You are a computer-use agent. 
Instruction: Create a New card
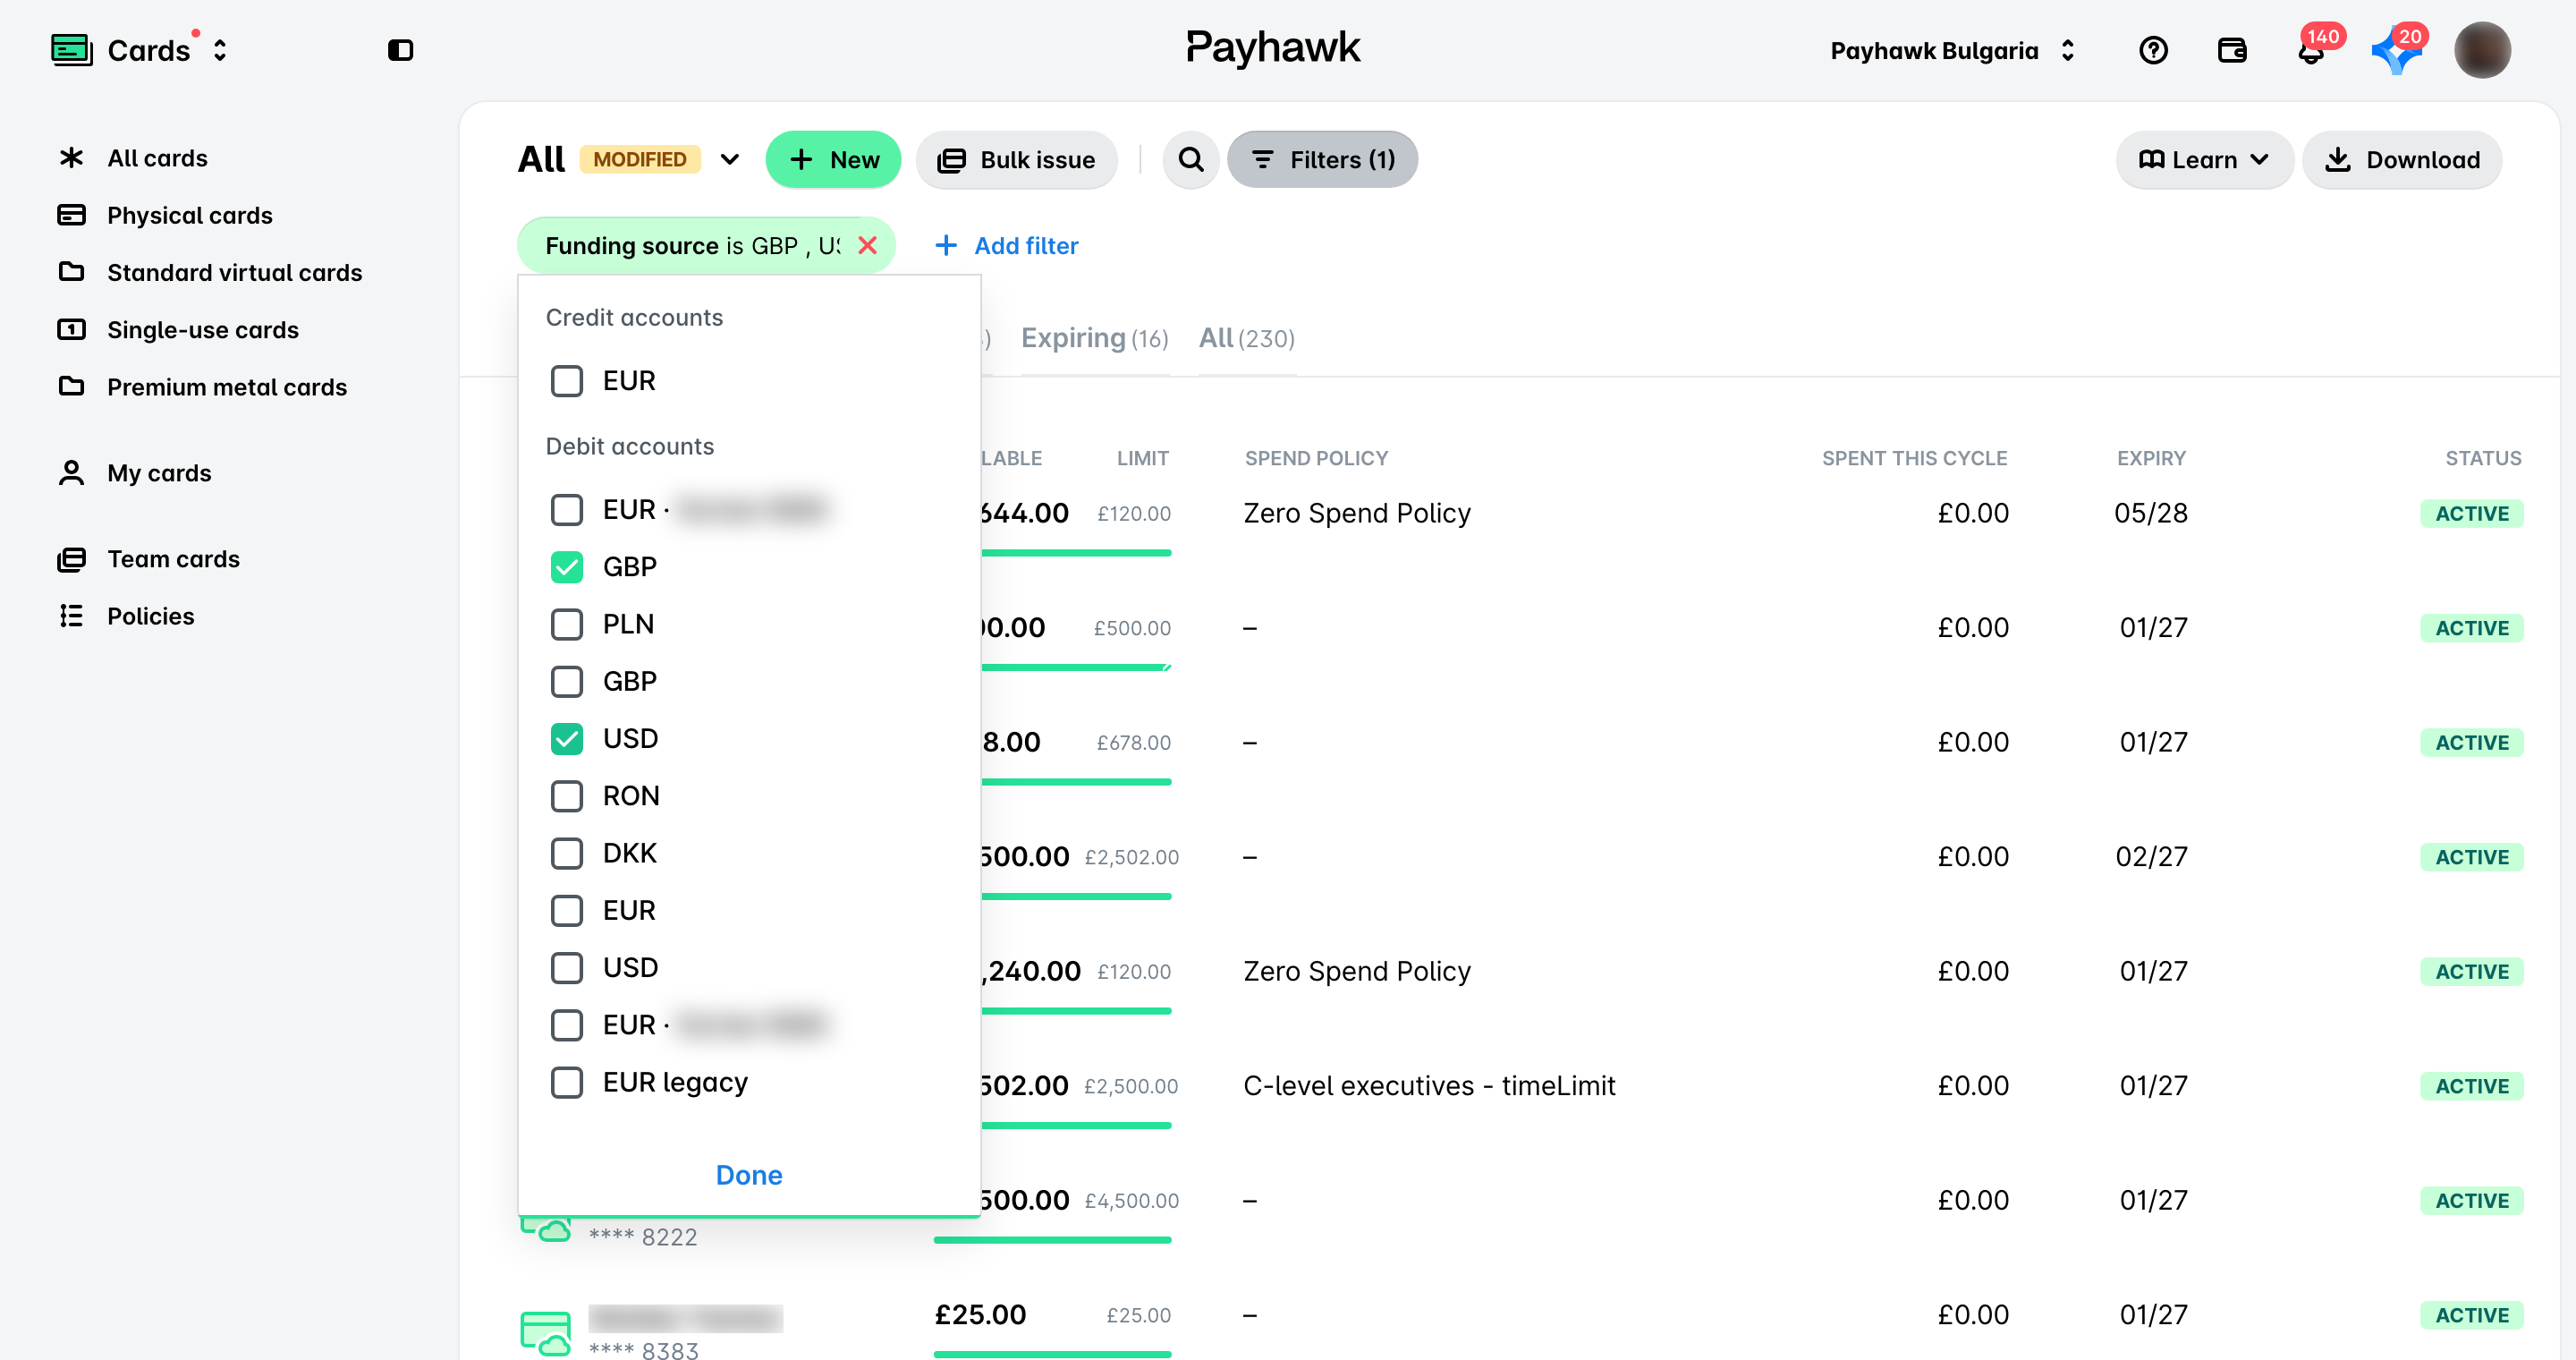click(x=833, y=159)
